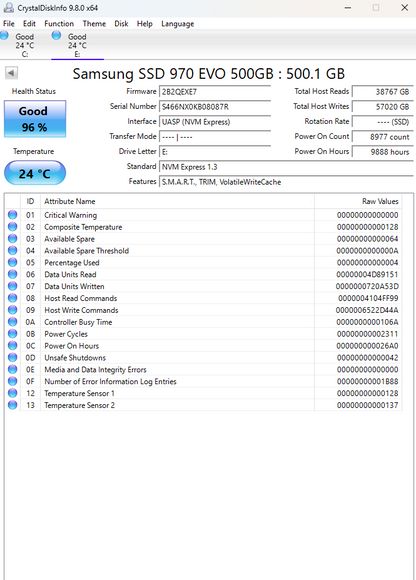Click status icon for Power On Hours row 0C

13,345
